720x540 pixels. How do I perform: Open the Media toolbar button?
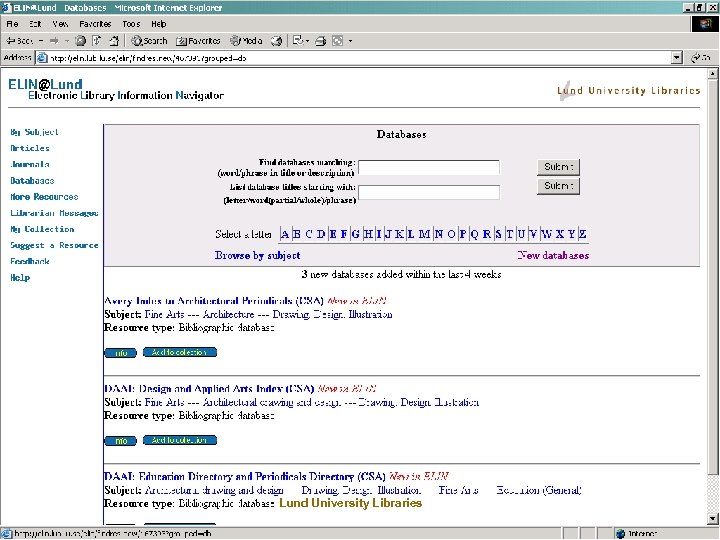click(x=247, y=41)
